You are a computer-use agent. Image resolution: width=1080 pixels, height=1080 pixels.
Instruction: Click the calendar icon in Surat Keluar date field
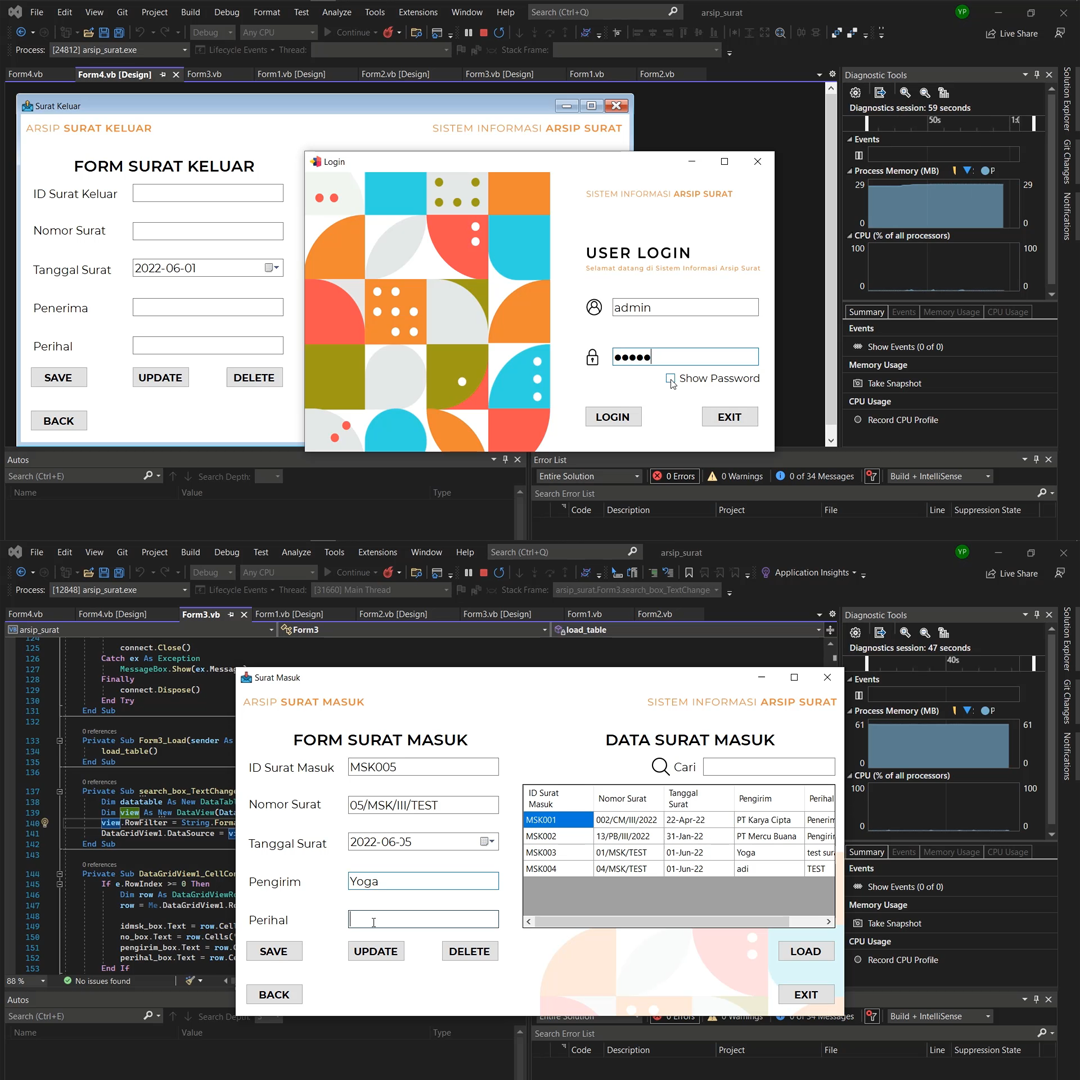click(269, 268)
